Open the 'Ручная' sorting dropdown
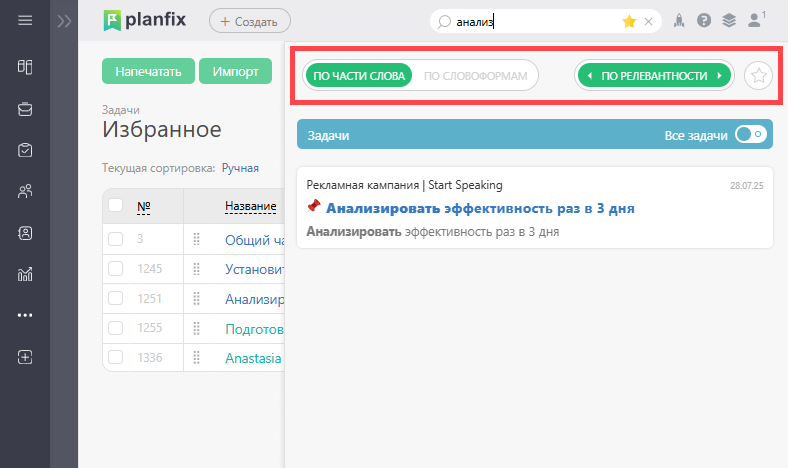Screen dimensions: 788x468 [240, 168]
